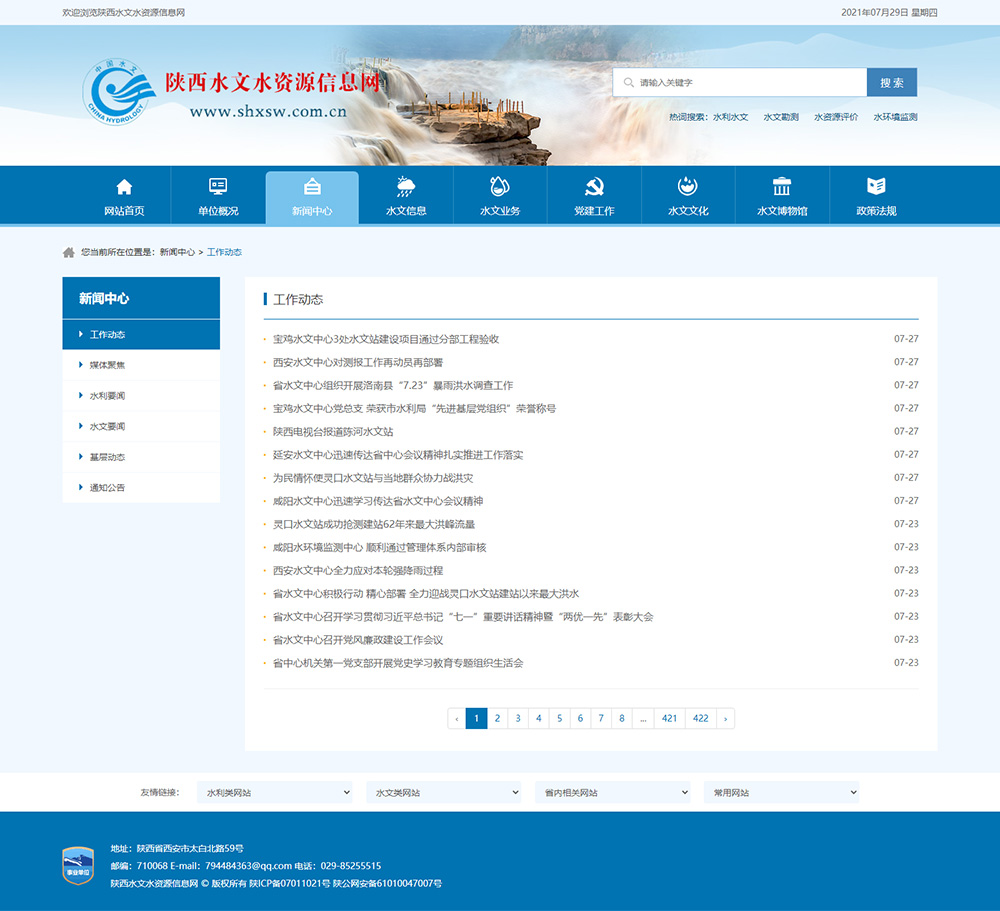Expand the 水利类网站 friendly links dropdown
1000x911 pixels.
(x=275, y=792)
